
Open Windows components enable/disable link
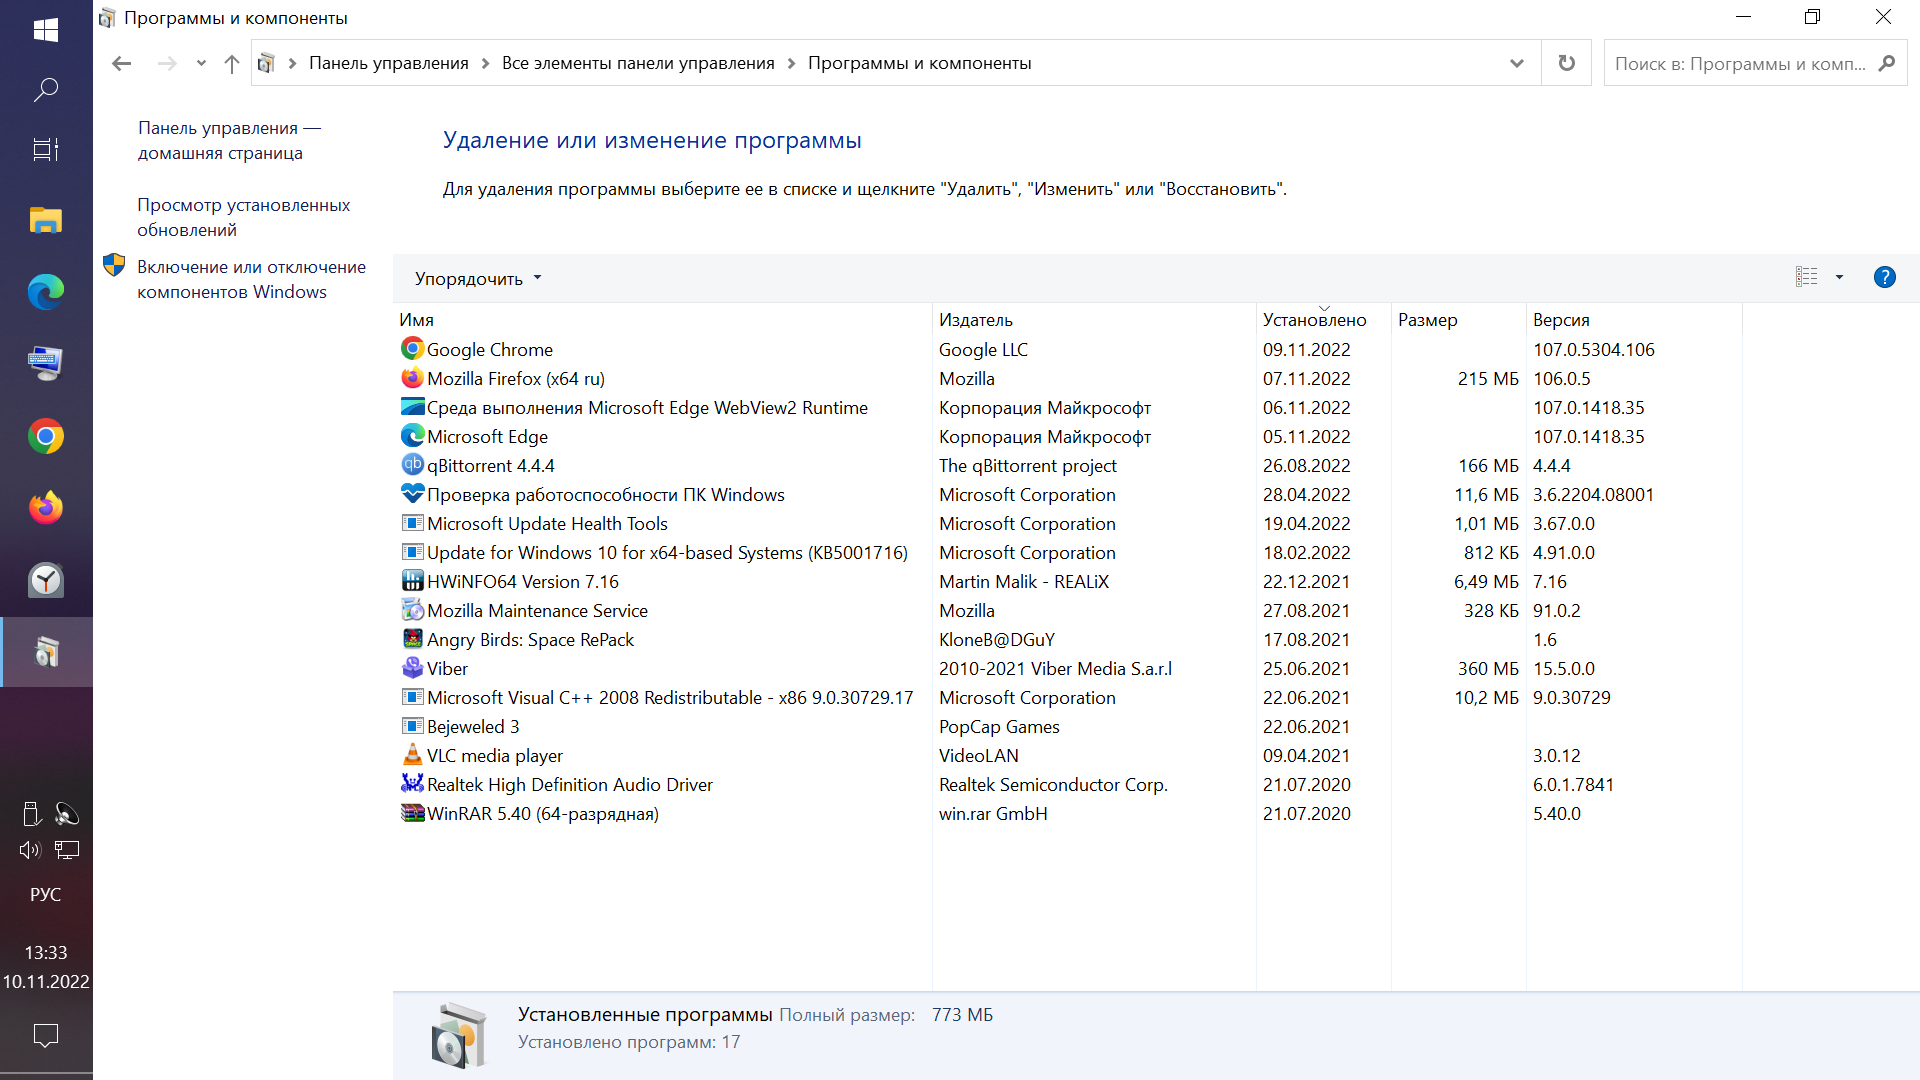(x=250, y=279)
